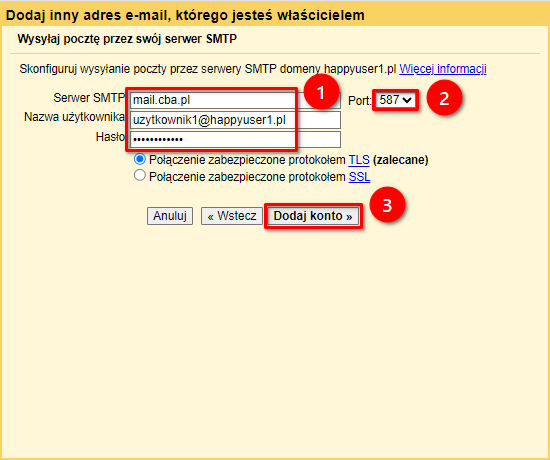550x460 pixels.
Task: Click the red annotation circle numbered 1
Action: pyautogui.click(x=321, y=93)
